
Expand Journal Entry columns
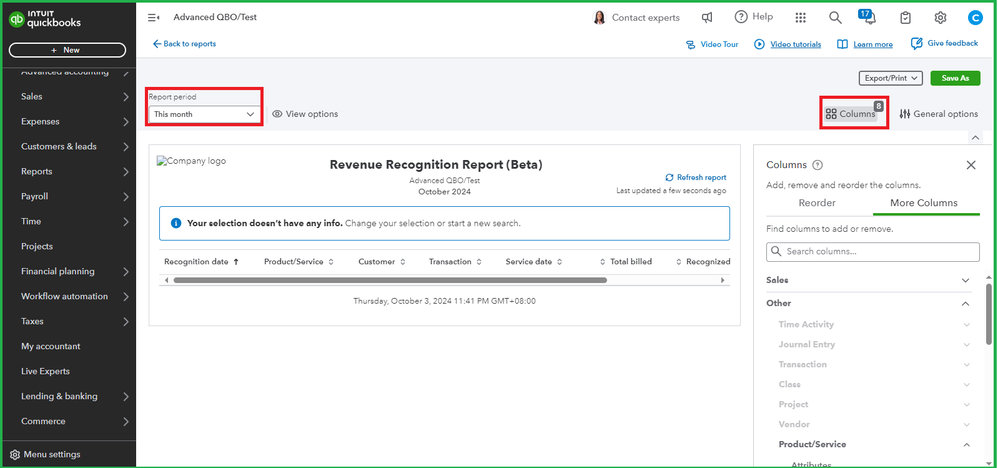coord(967,344)
